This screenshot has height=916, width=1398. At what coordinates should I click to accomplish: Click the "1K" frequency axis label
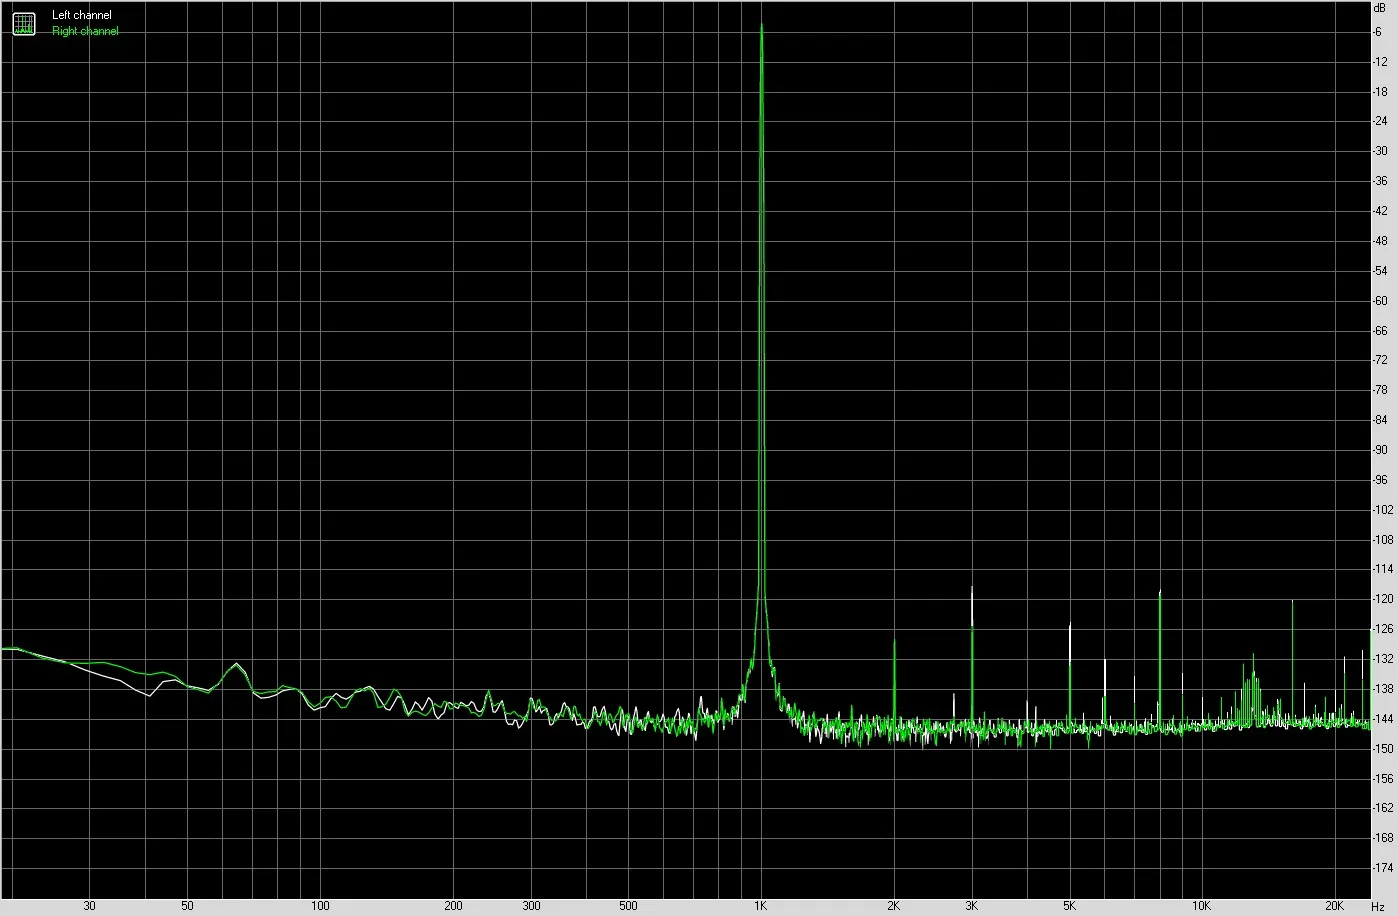(x=760, y=906)
